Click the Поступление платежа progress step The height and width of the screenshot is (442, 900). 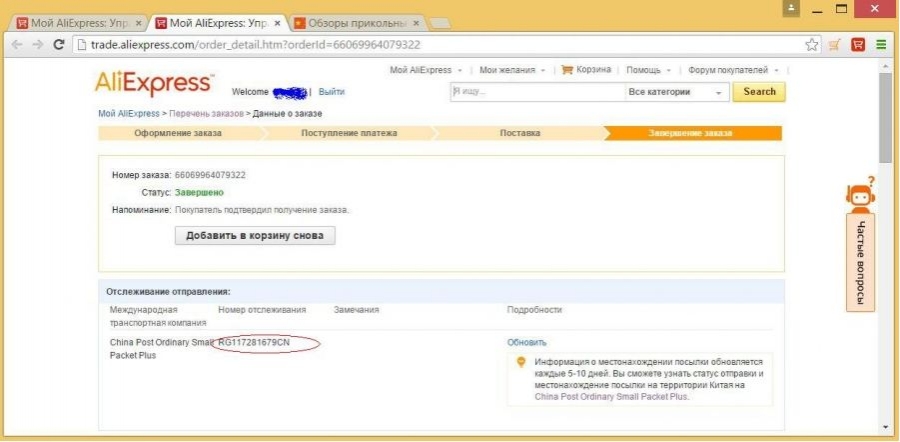349,133
